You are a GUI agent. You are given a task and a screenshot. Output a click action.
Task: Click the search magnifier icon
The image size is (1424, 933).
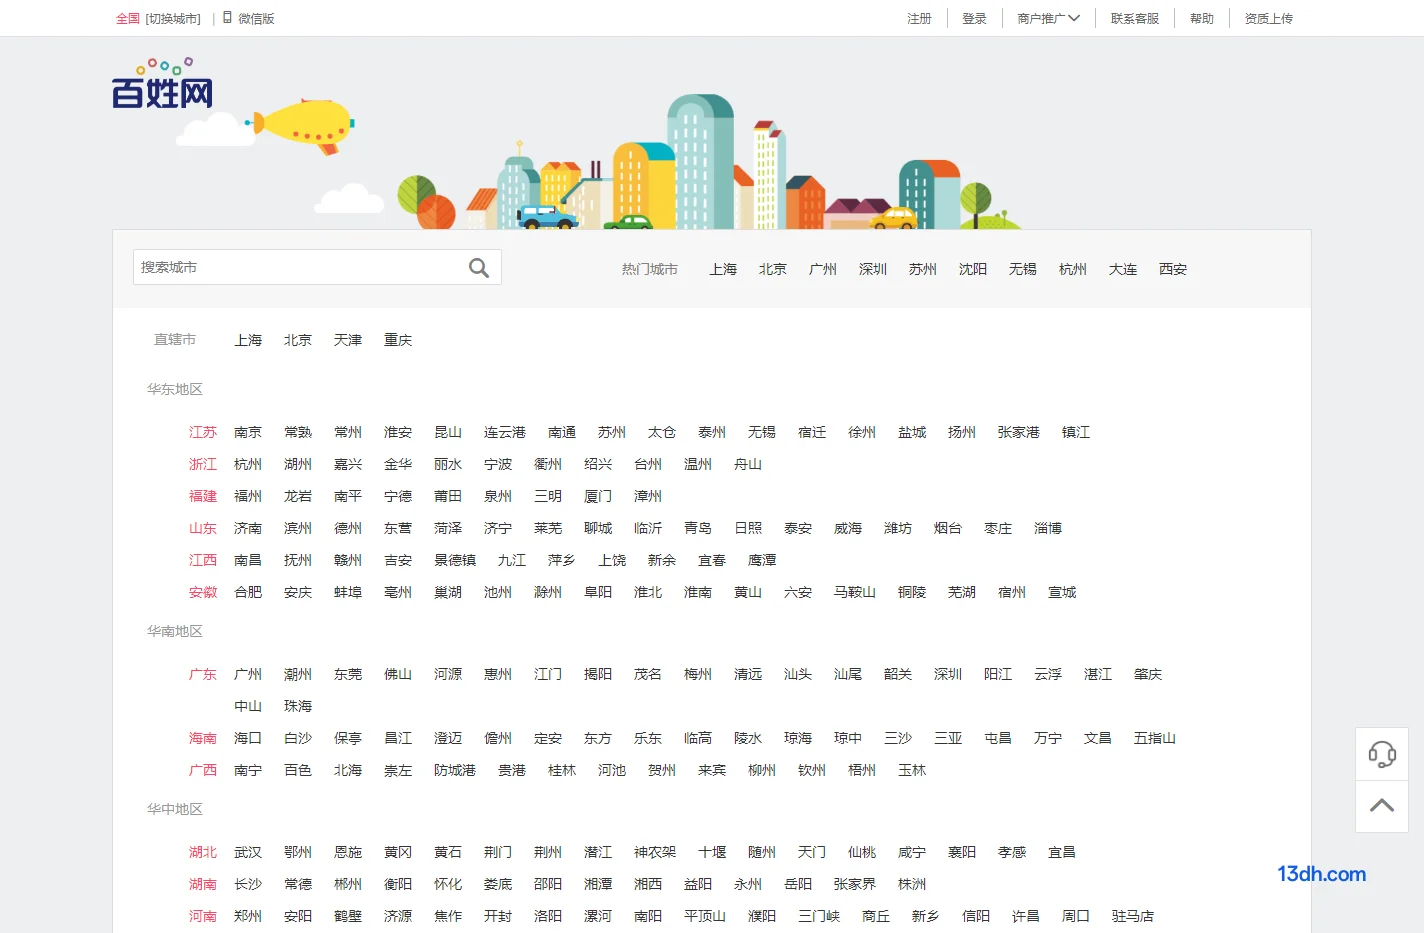(x=479, y=268)
